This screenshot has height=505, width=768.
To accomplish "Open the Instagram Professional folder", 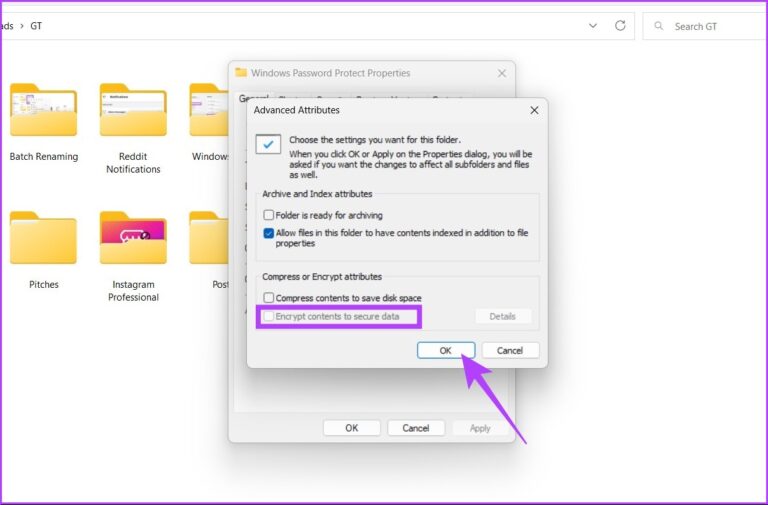I will click(x=133, y=239).
